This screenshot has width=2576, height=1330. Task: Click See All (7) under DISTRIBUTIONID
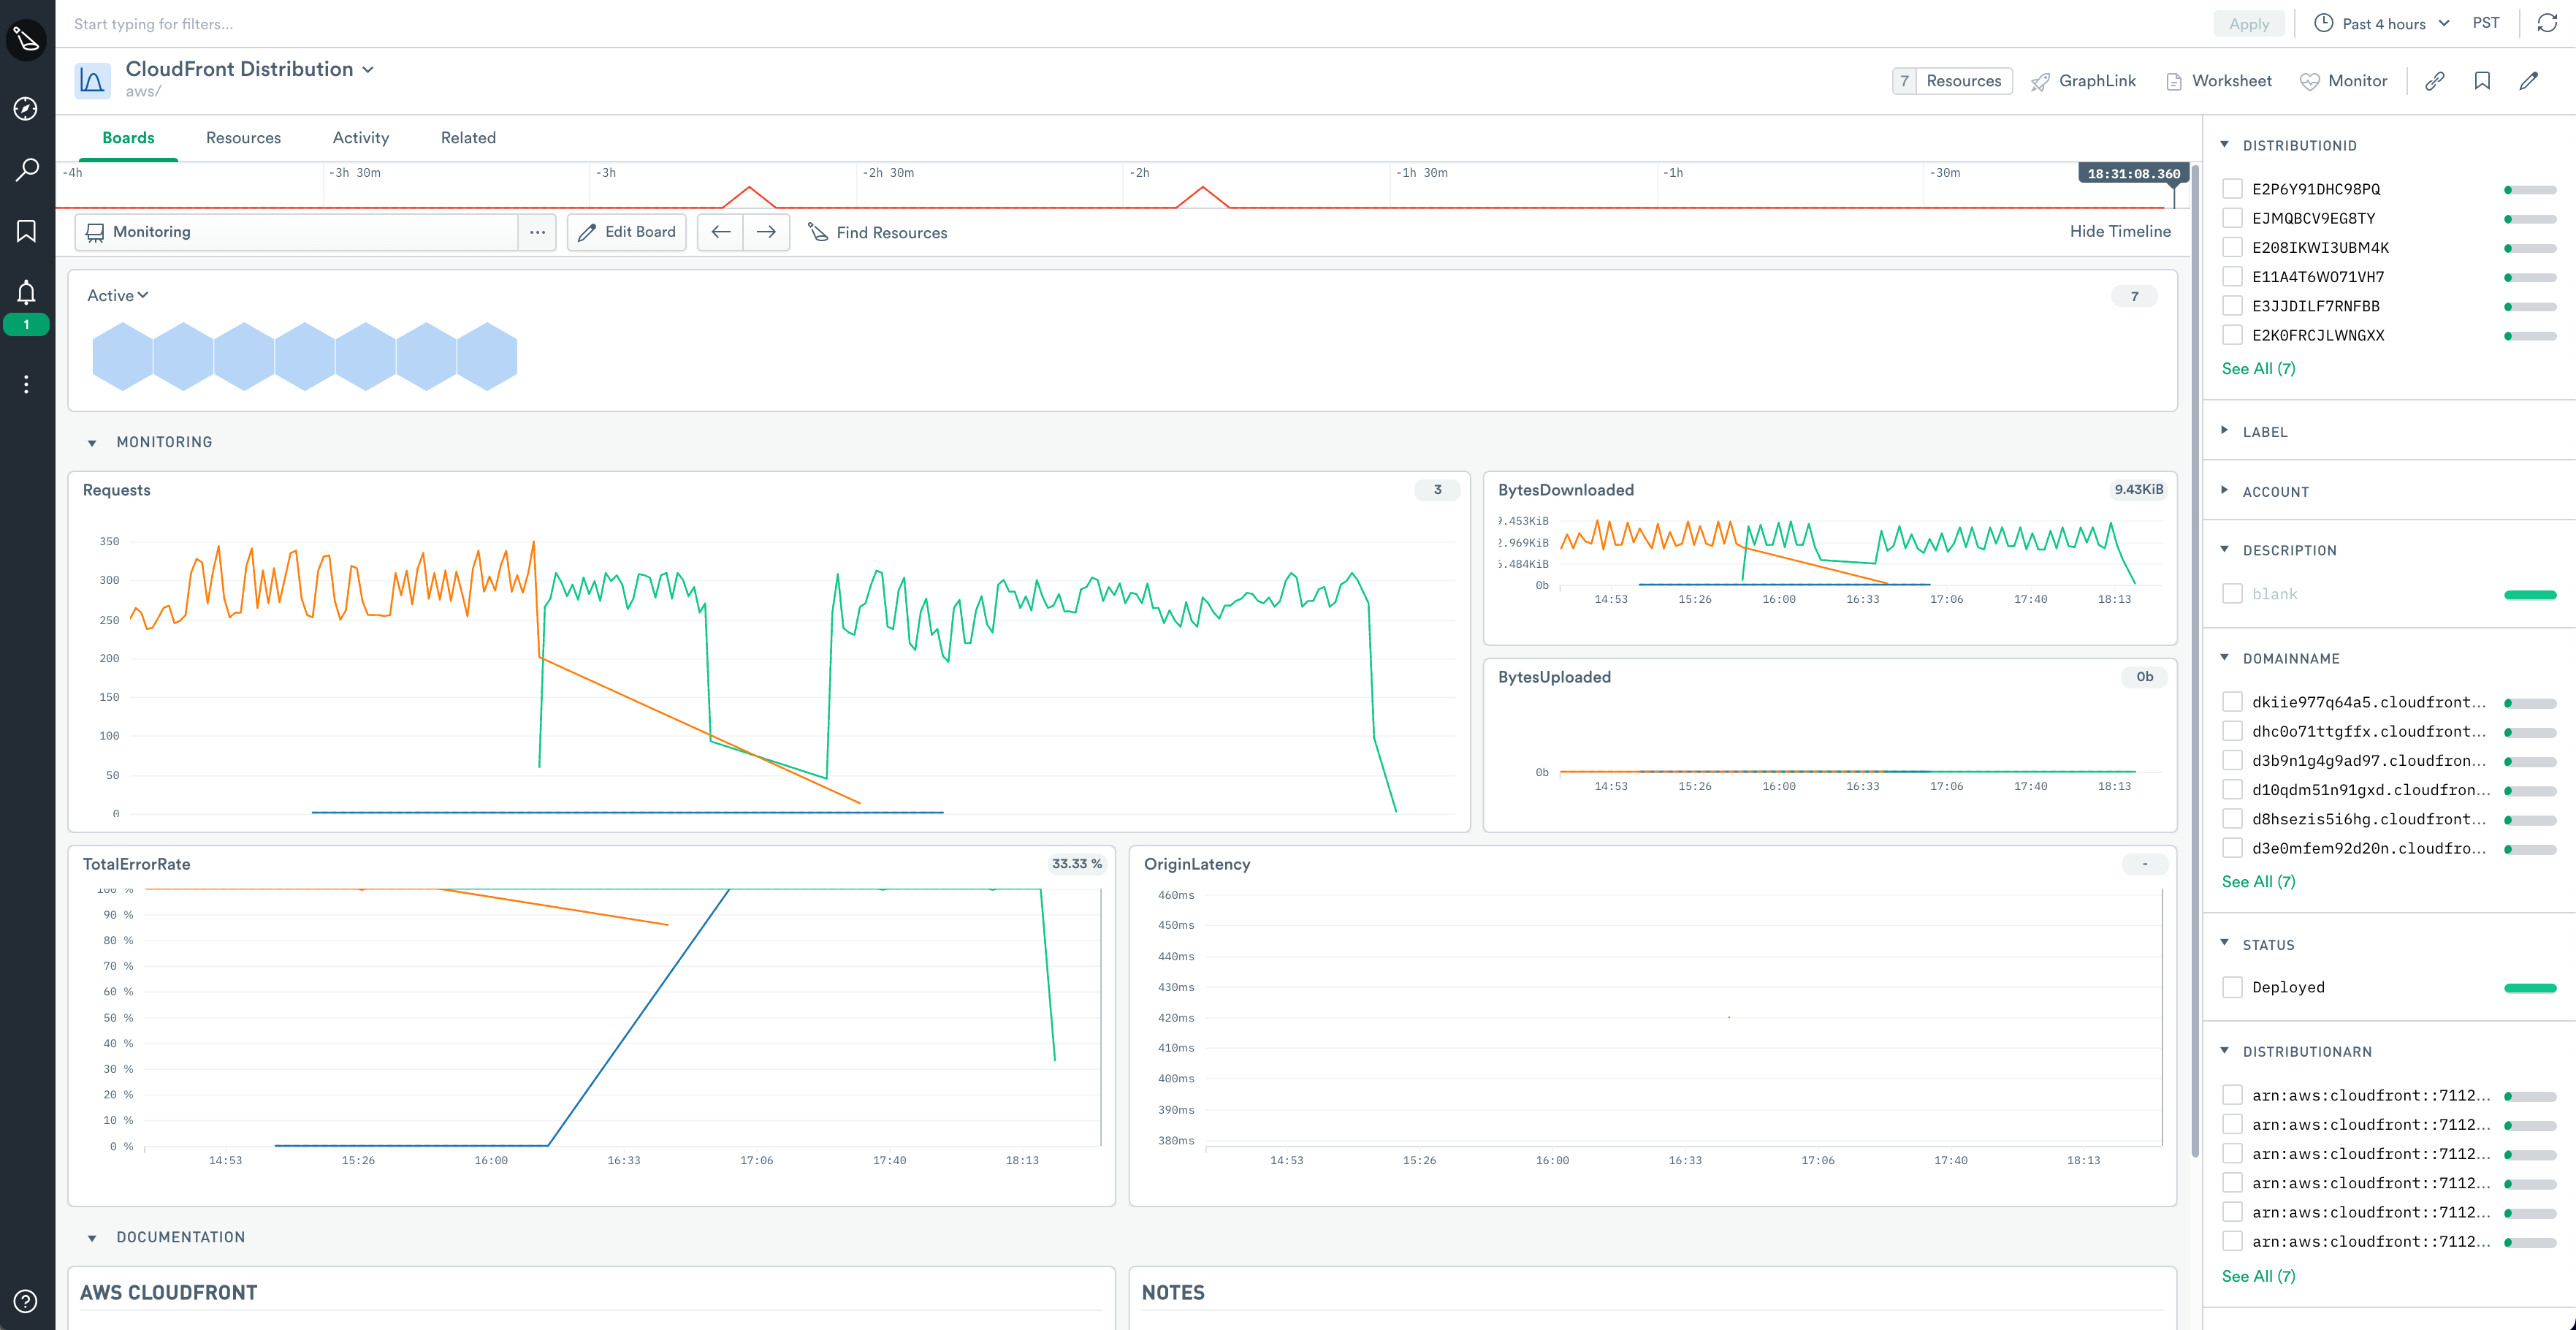click(2258, 368)
